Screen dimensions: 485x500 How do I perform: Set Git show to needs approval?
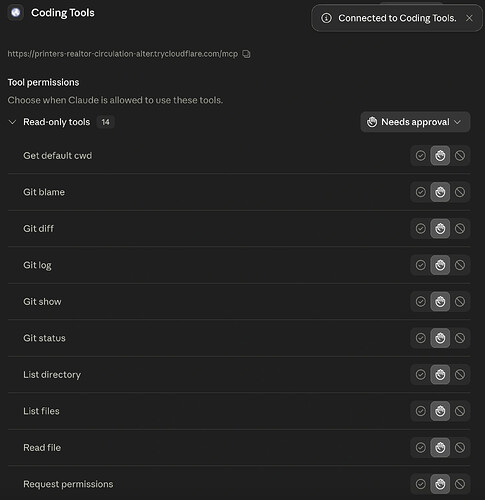(440, 301)
